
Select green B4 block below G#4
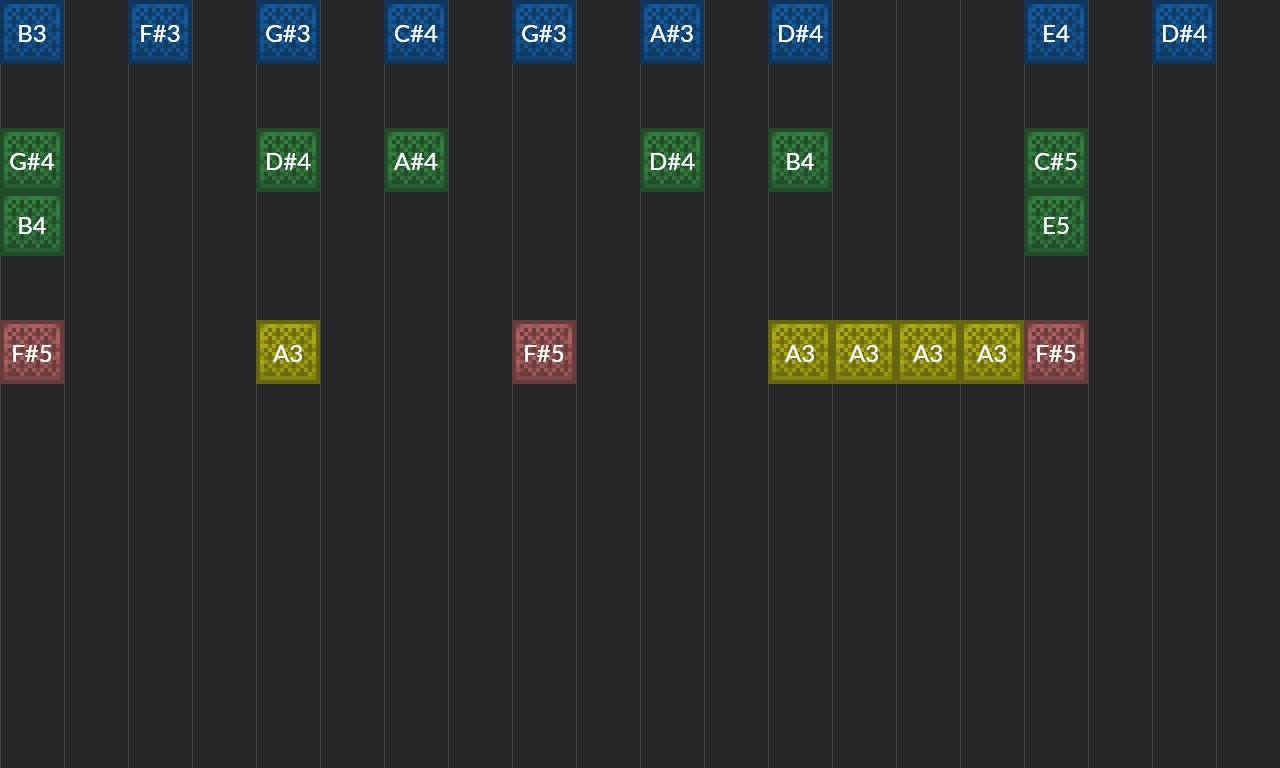tap(32, 224)
